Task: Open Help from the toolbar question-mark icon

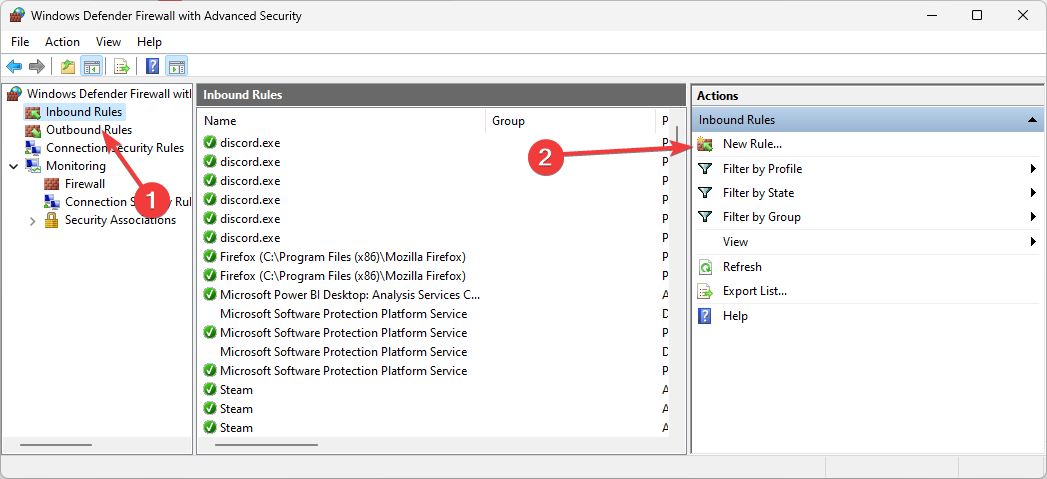Action: [152, 66]
